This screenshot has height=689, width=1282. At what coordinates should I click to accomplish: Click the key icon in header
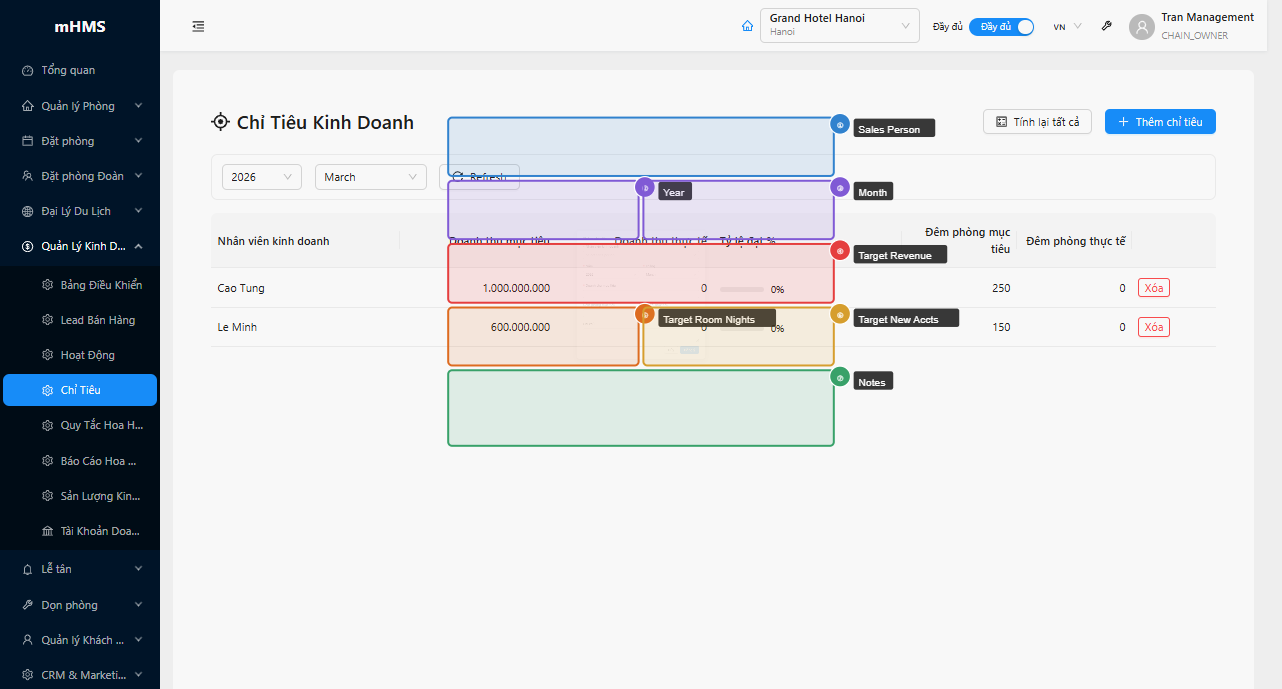1107,27
